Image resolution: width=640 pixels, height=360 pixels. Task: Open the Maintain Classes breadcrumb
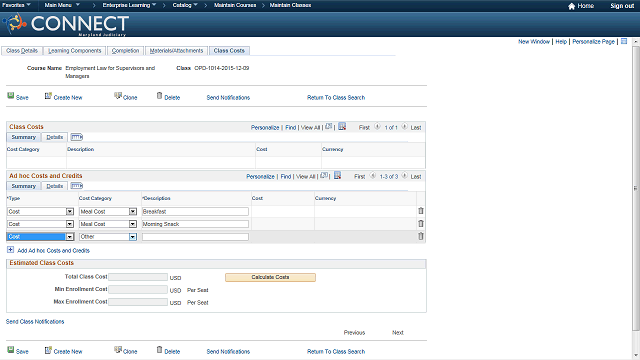290,5
